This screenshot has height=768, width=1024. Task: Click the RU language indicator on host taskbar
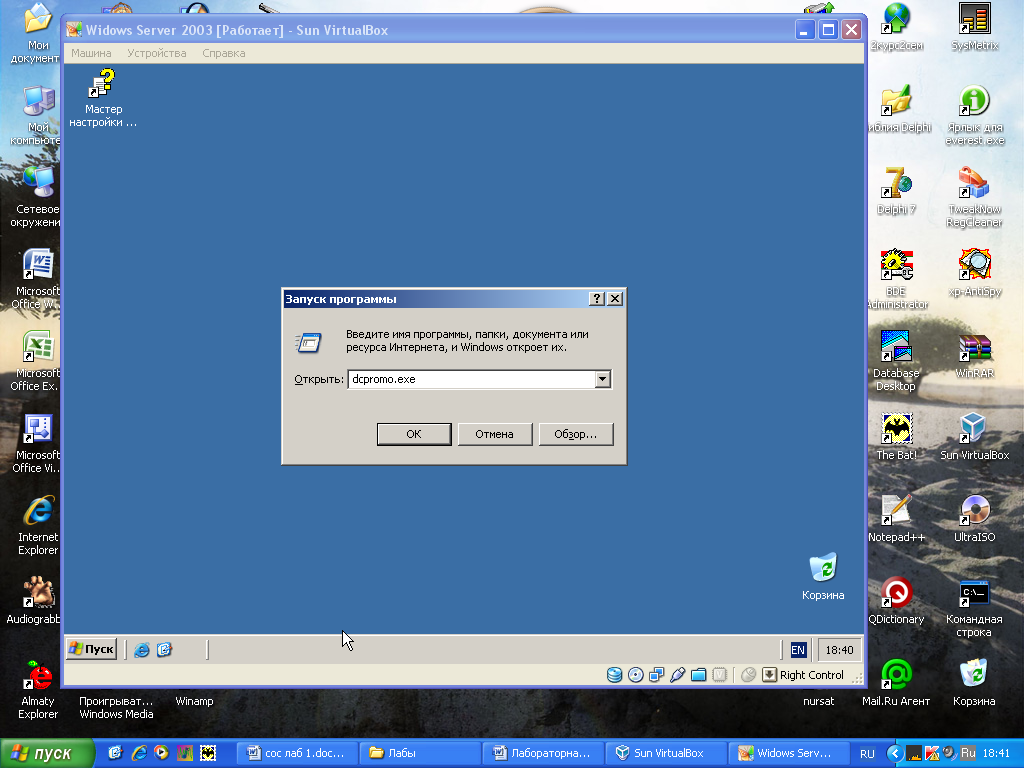867,754
